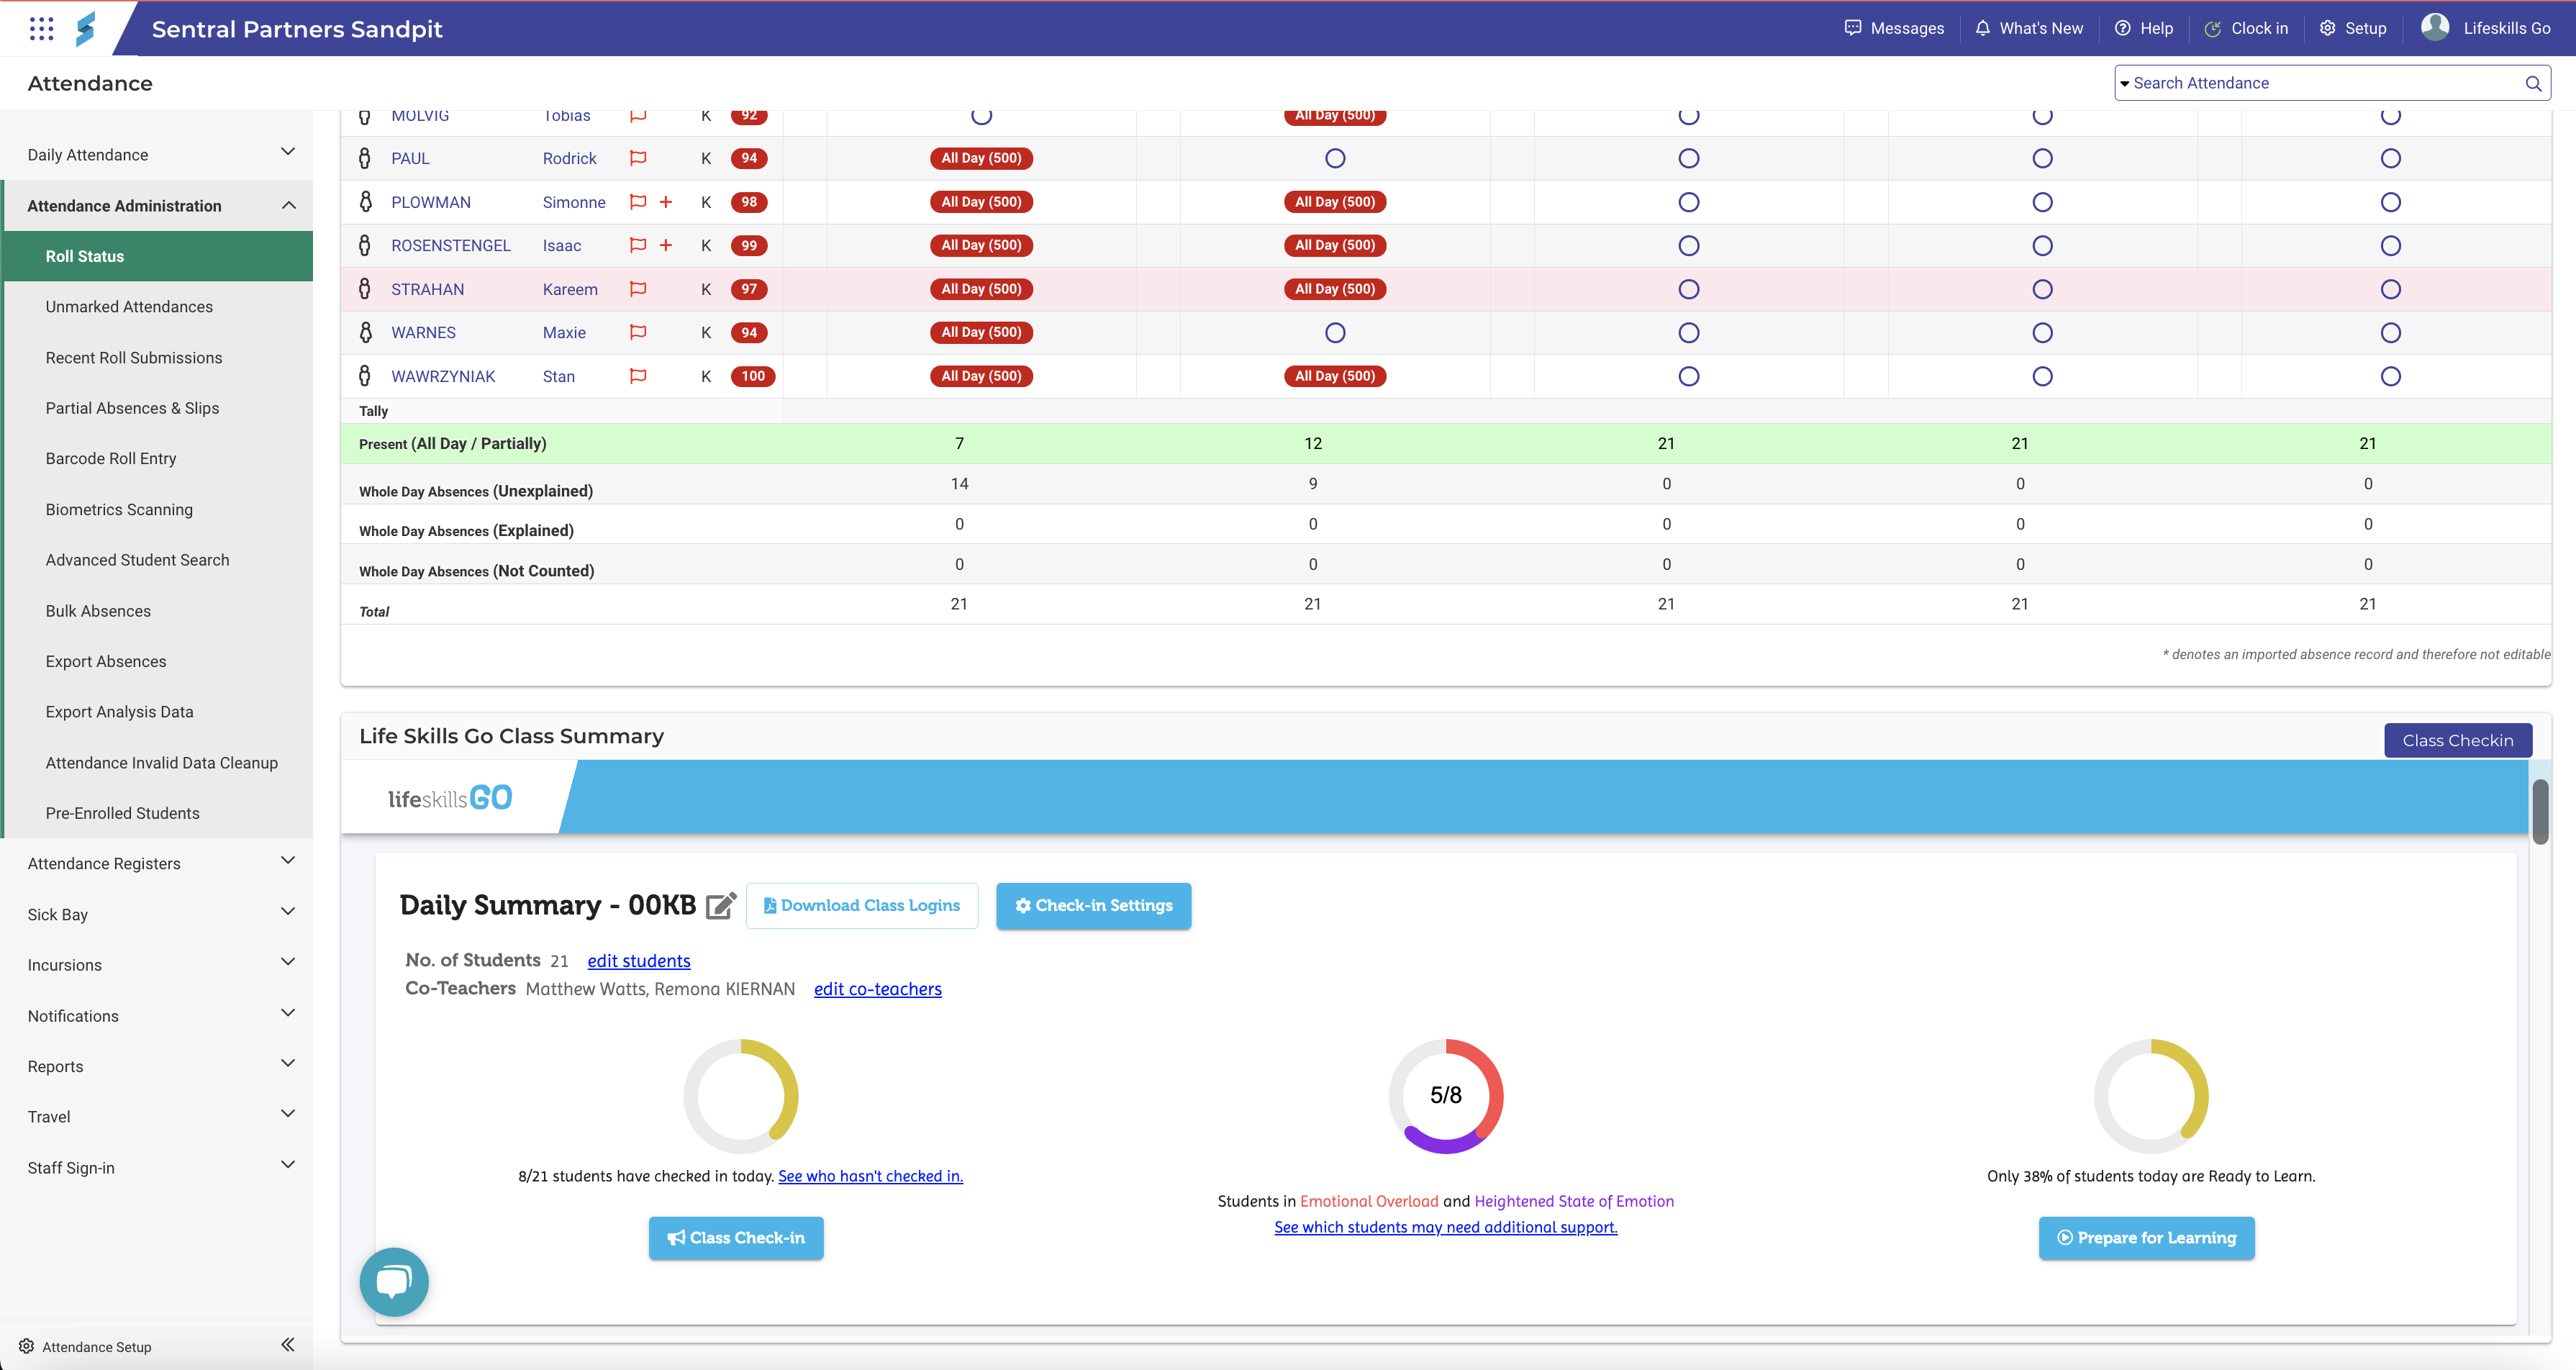
Task: Click the Class Checkin button
Action: (2457, 741)
